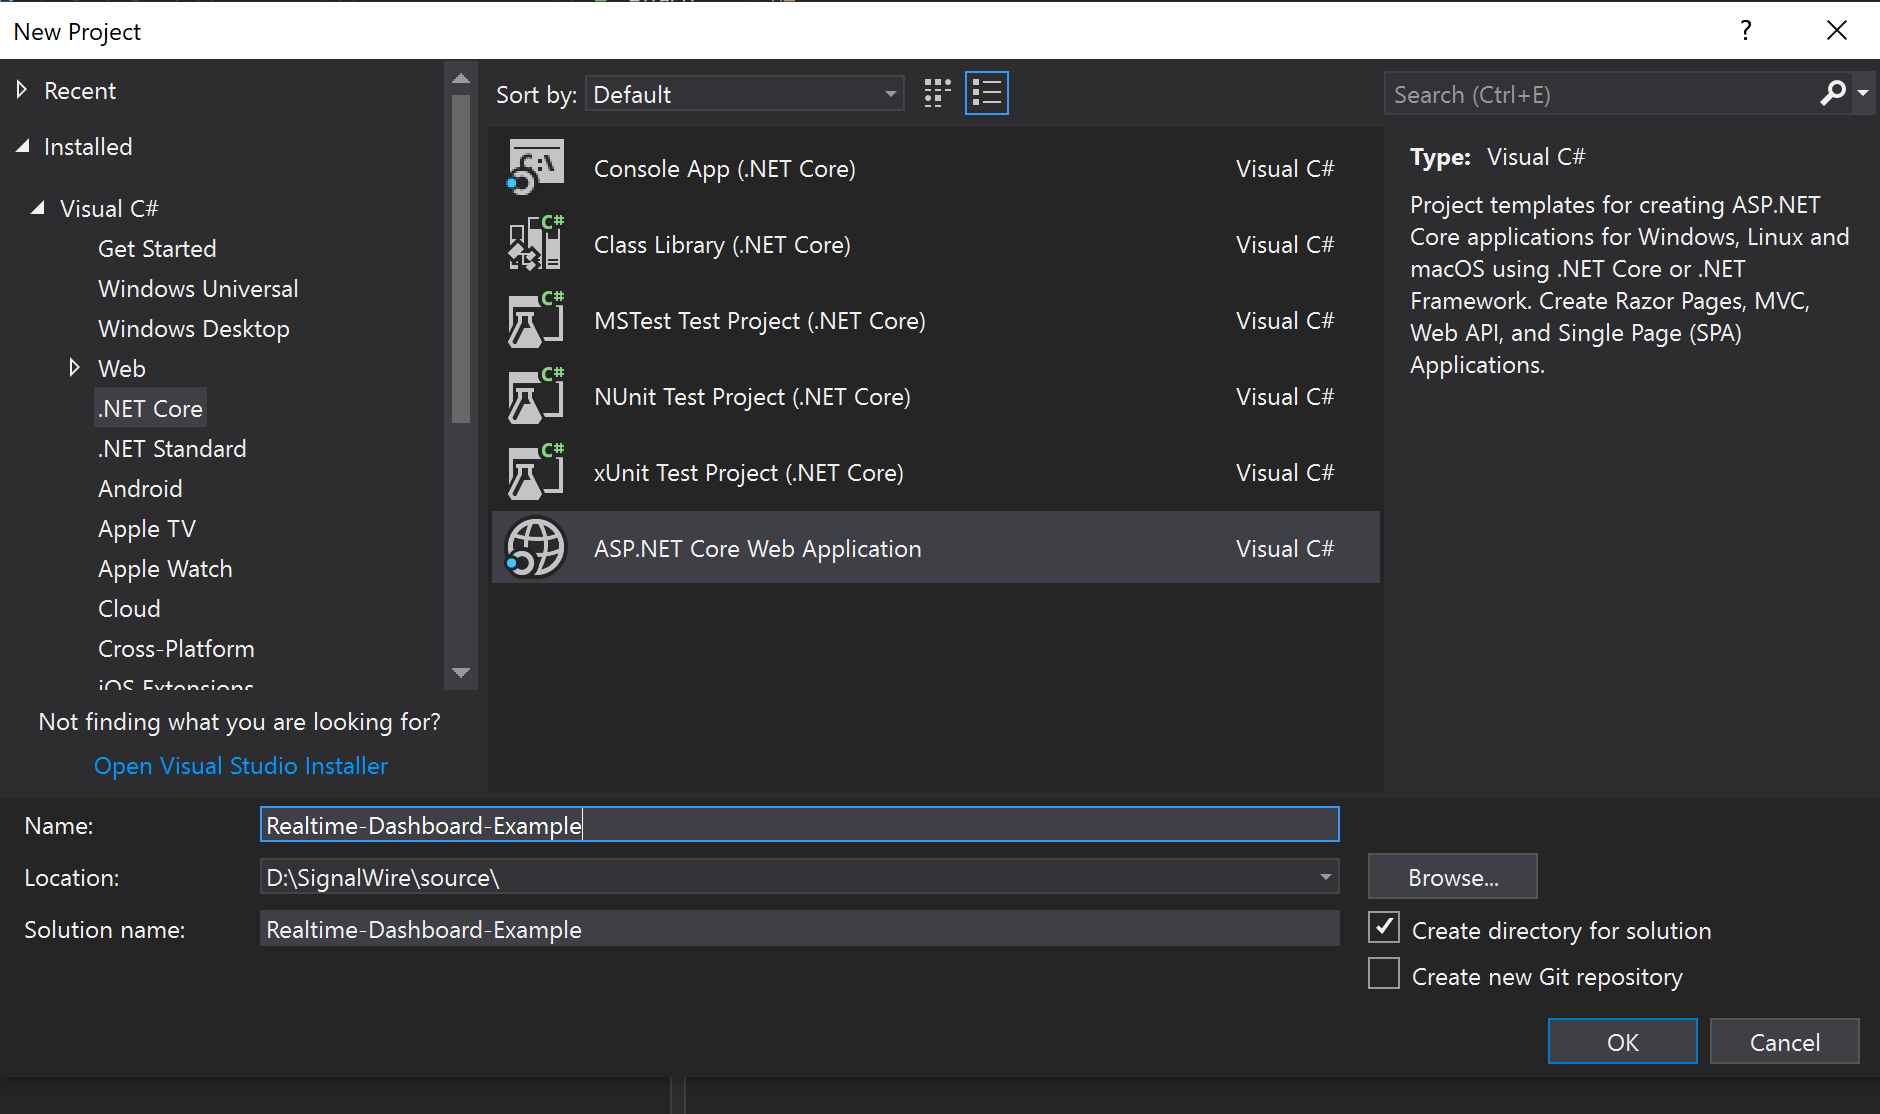Select xUnit Test Project (.NET Core) name
The height and width of the screenshot is (1114, 1880).
click(748, 472)
